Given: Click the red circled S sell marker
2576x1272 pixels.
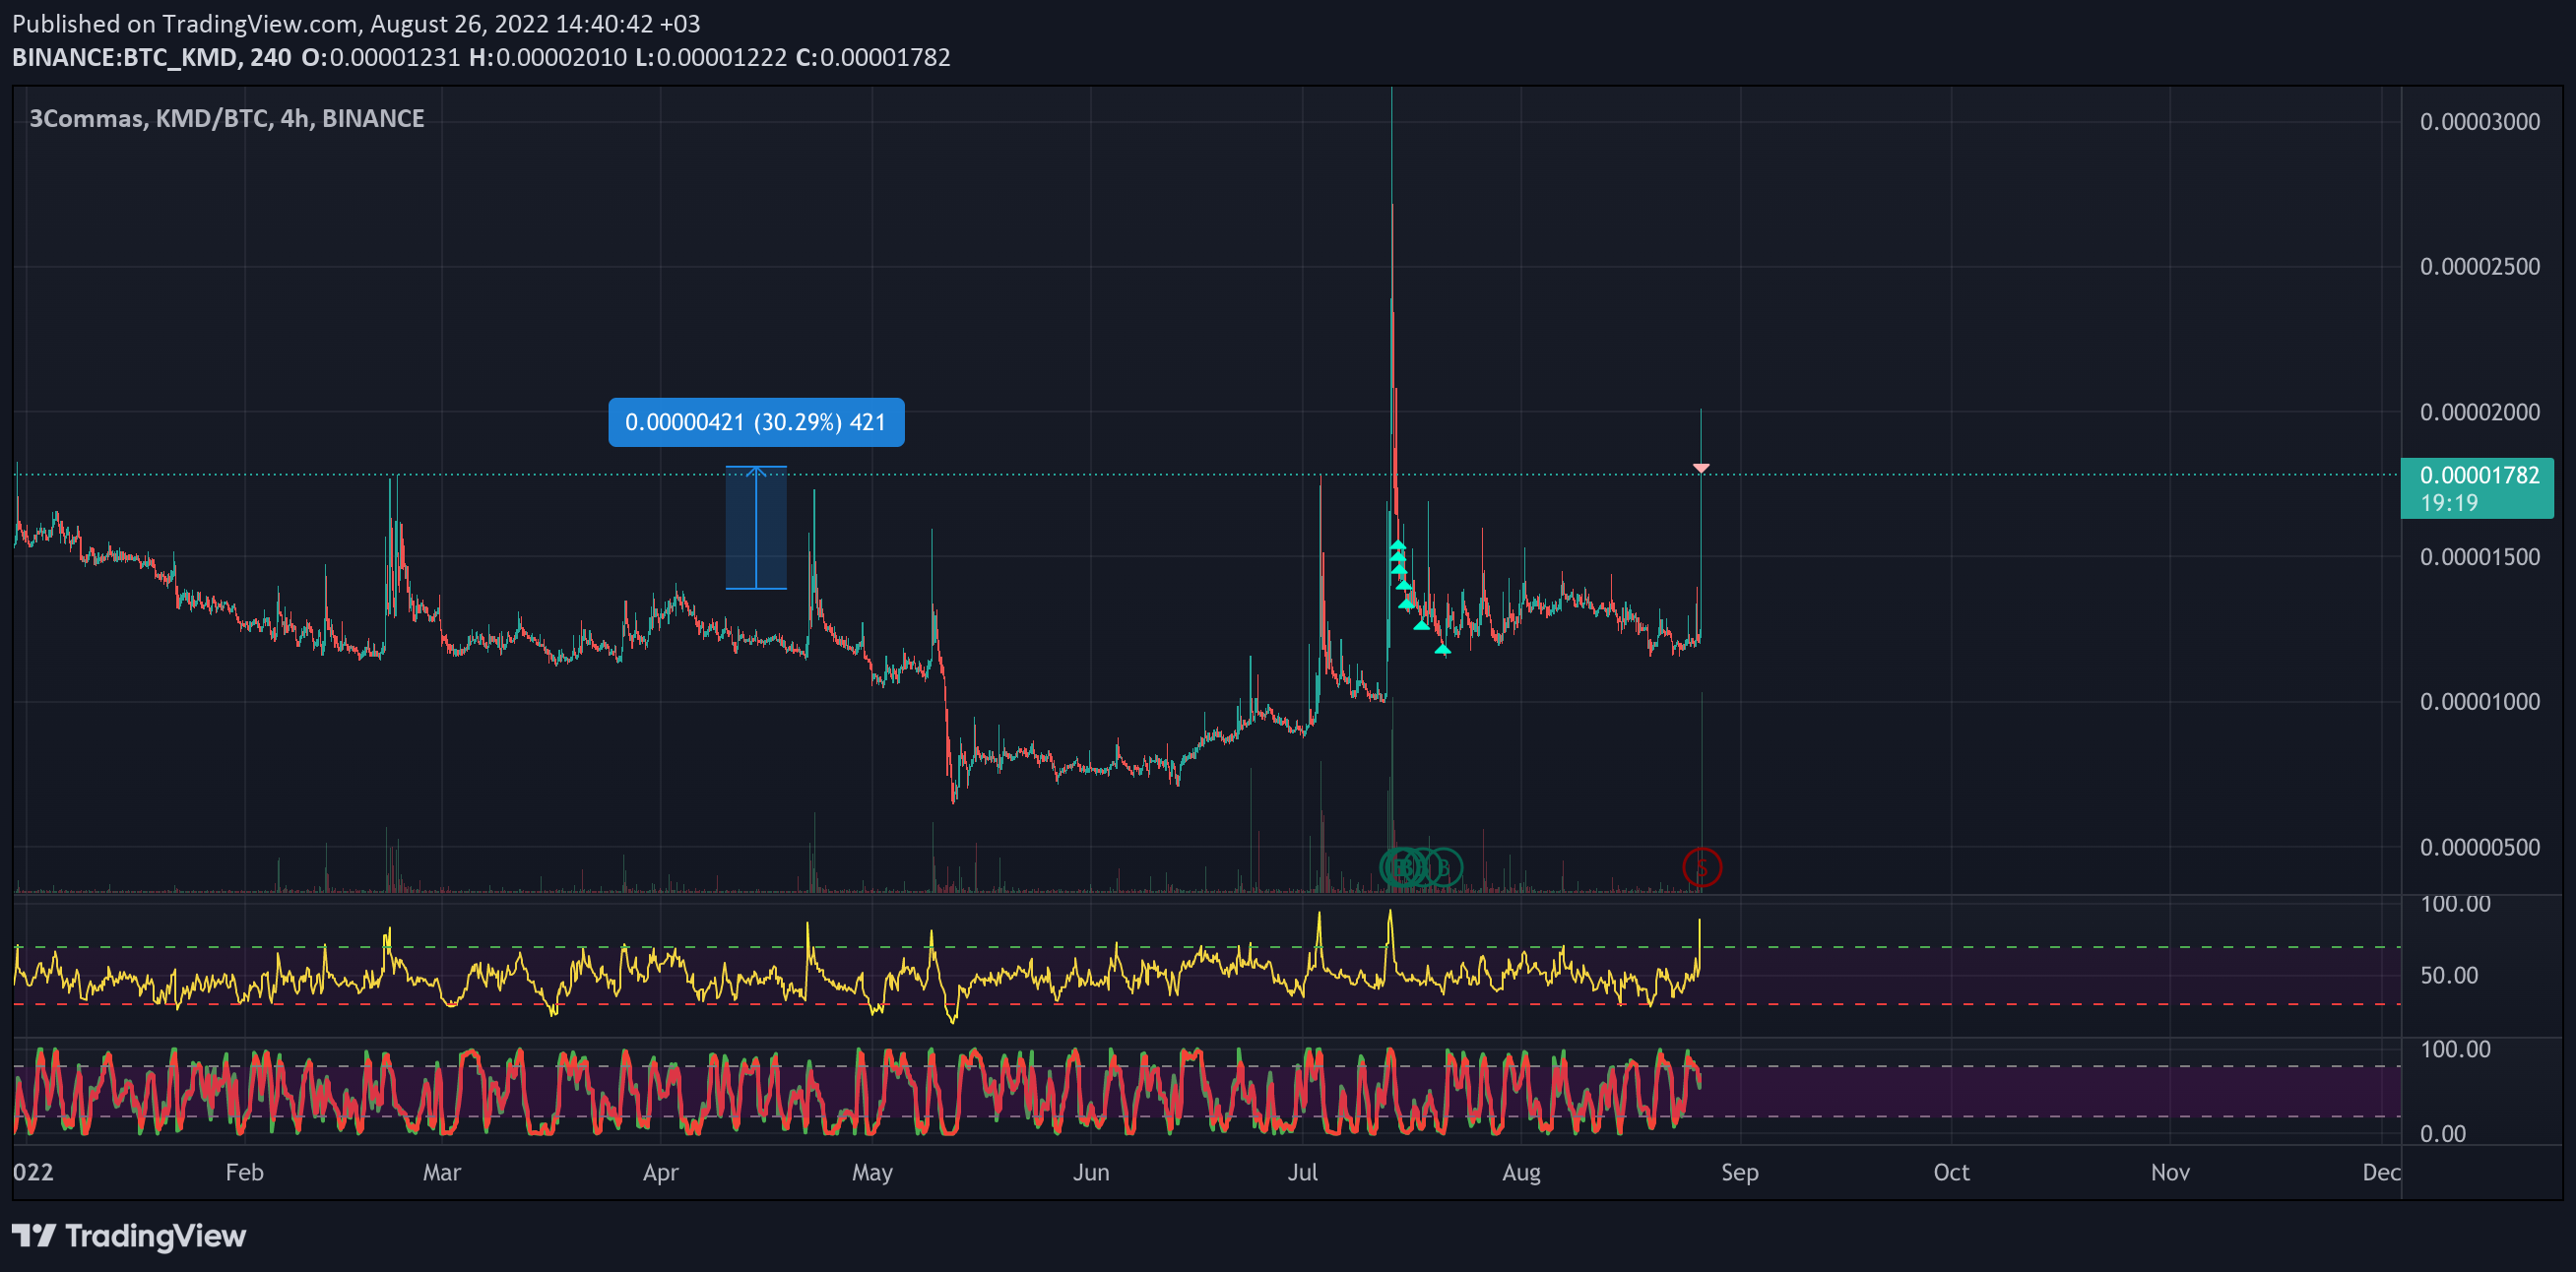Looking at the screenshot, I should pyautogui.click(x=1701, y=867).
